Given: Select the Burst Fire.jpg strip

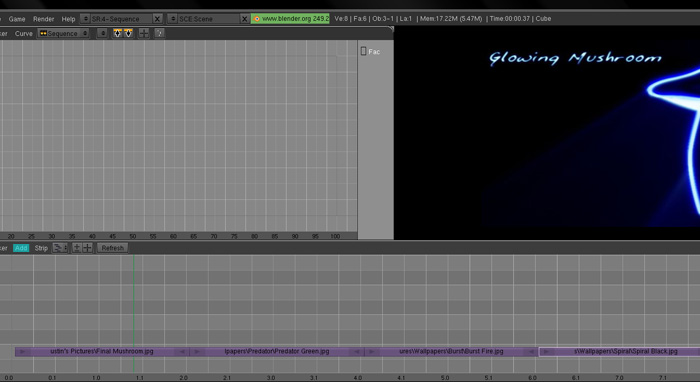Looking at the screenshot, I should point(451,352).
